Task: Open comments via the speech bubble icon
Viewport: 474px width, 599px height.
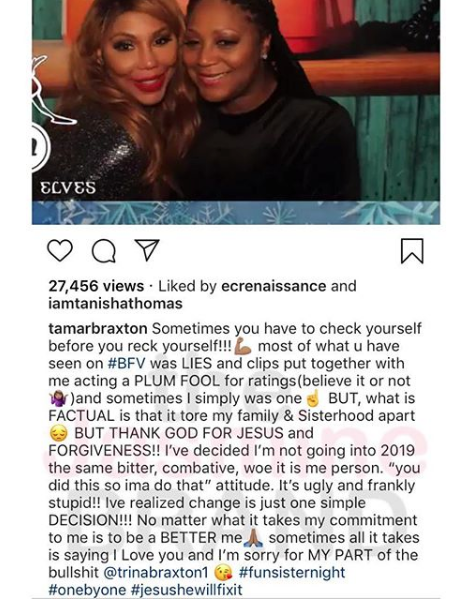Action: (x=104, y=251)
